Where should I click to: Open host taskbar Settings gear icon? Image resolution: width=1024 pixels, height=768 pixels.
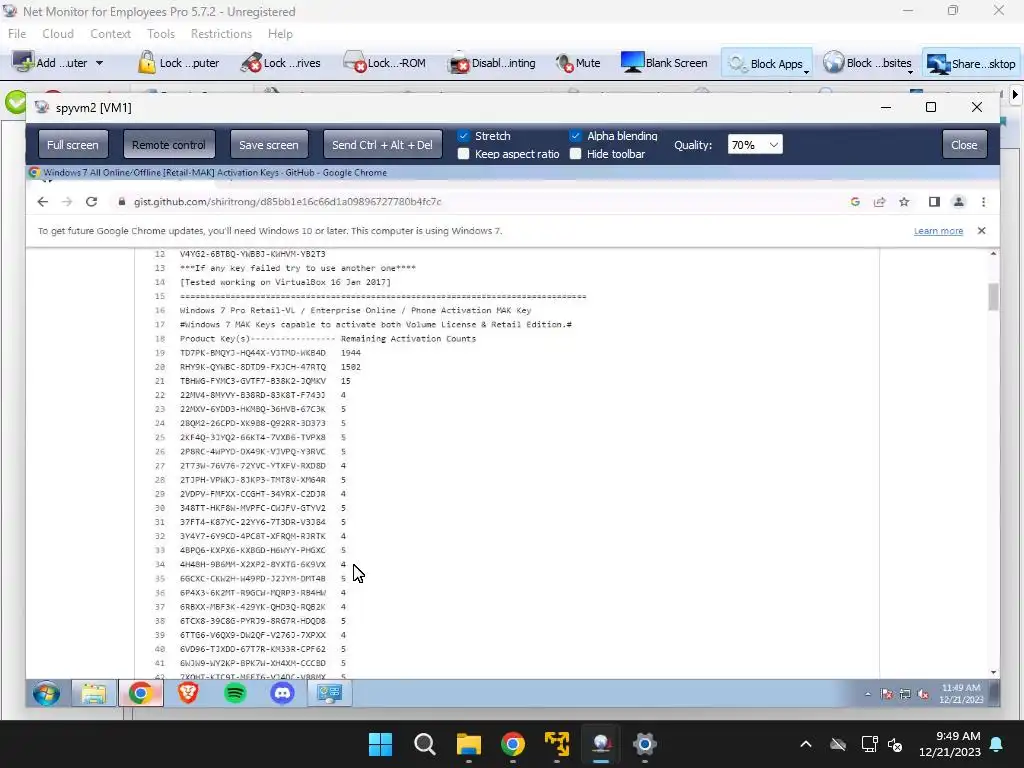(645, 744)
